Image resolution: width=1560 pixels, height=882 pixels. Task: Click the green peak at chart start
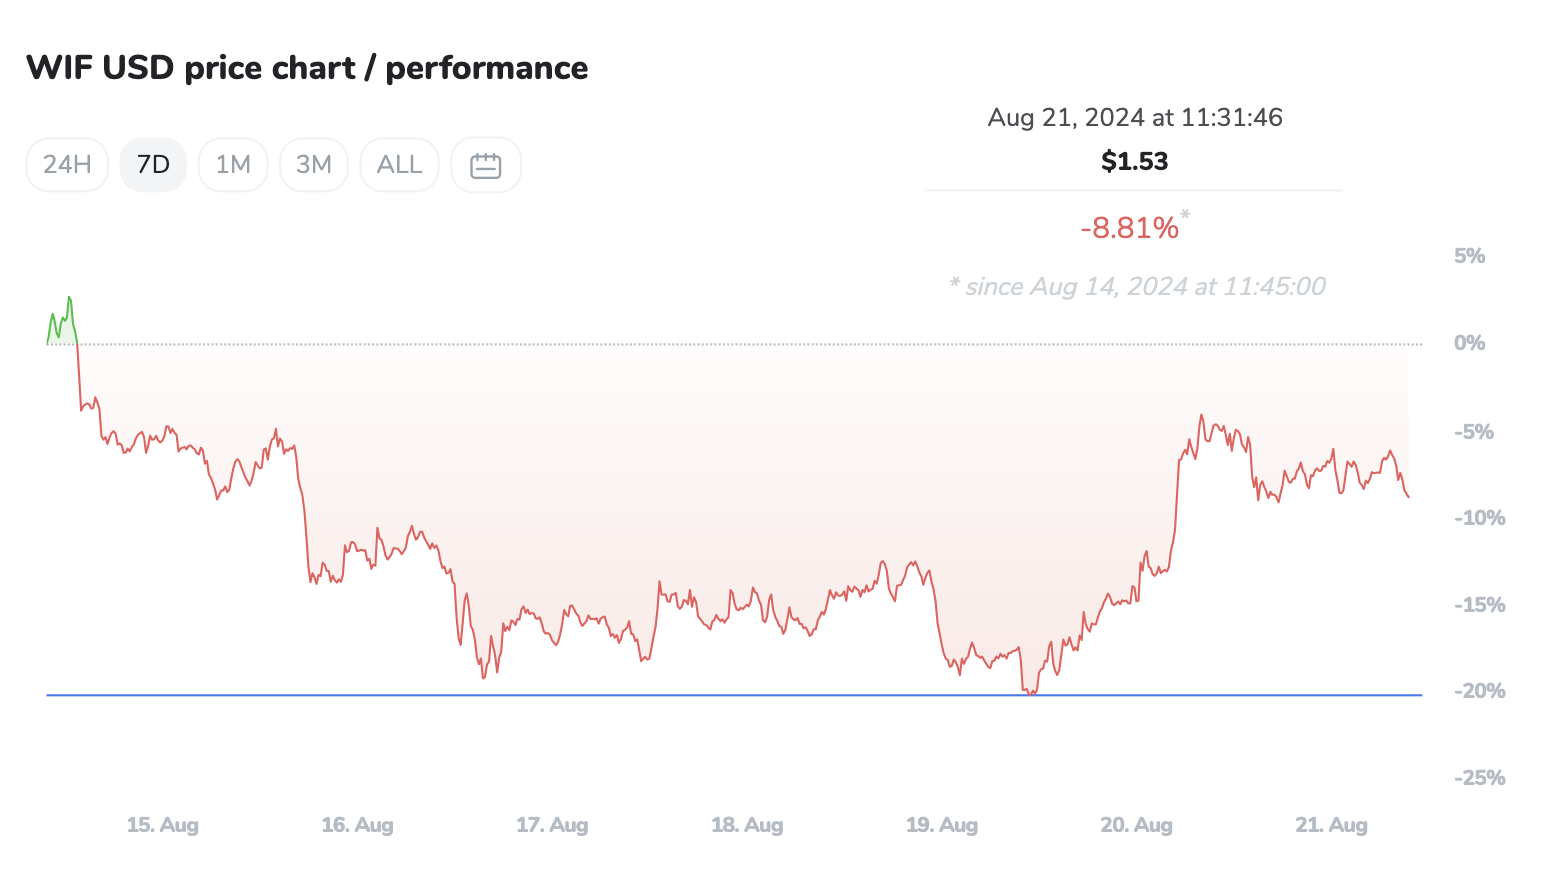[69, 298]
